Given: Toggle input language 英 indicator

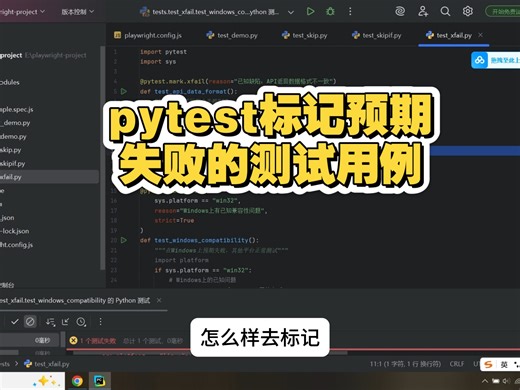Looking at the screenshot, I should [504, 365].
